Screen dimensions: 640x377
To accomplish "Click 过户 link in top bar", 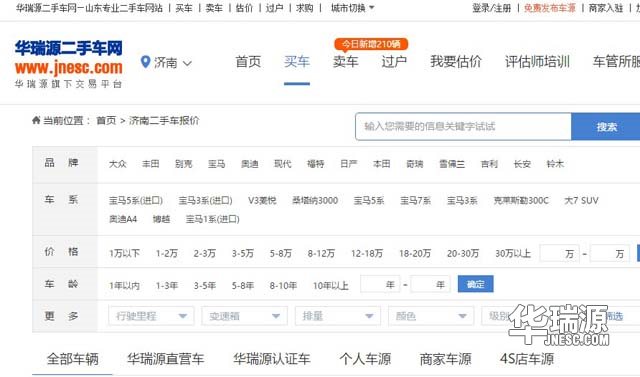I will tap(274, 8).
